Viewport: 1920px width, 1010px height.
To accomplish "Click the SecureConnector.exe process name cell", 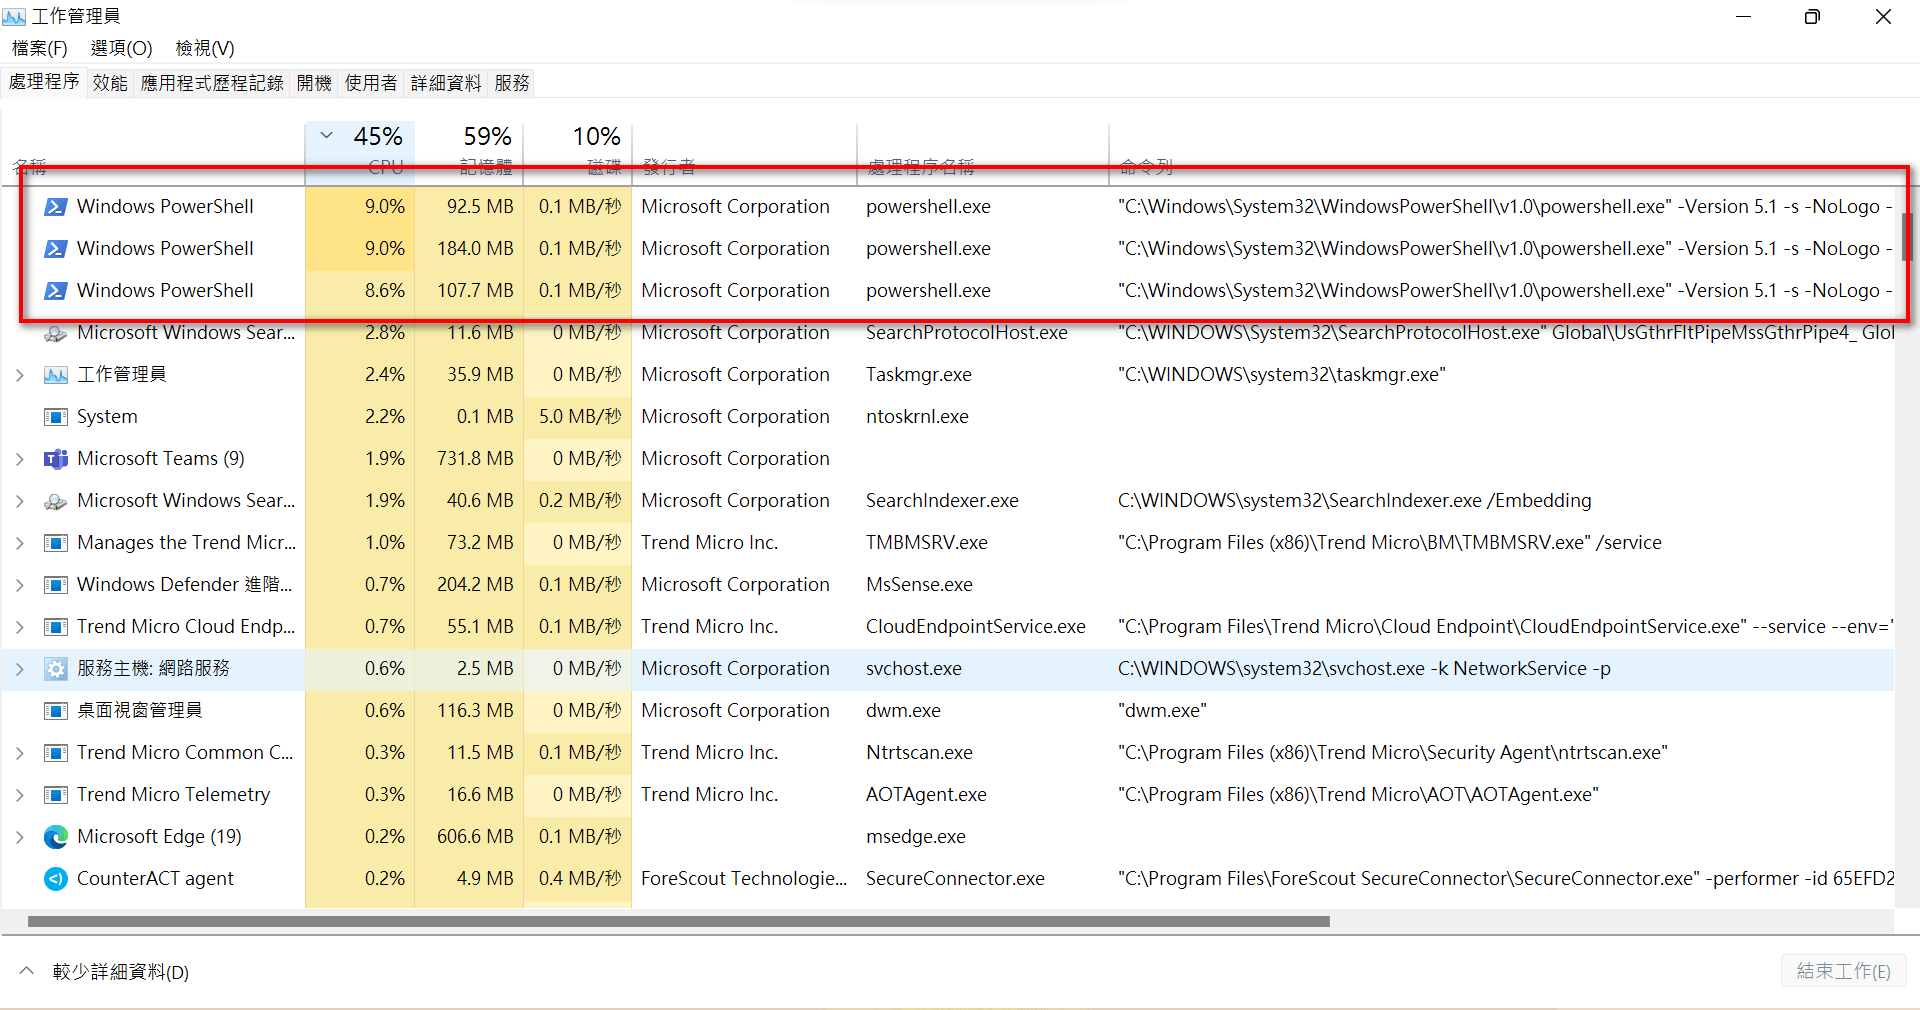I will (955, 879).
